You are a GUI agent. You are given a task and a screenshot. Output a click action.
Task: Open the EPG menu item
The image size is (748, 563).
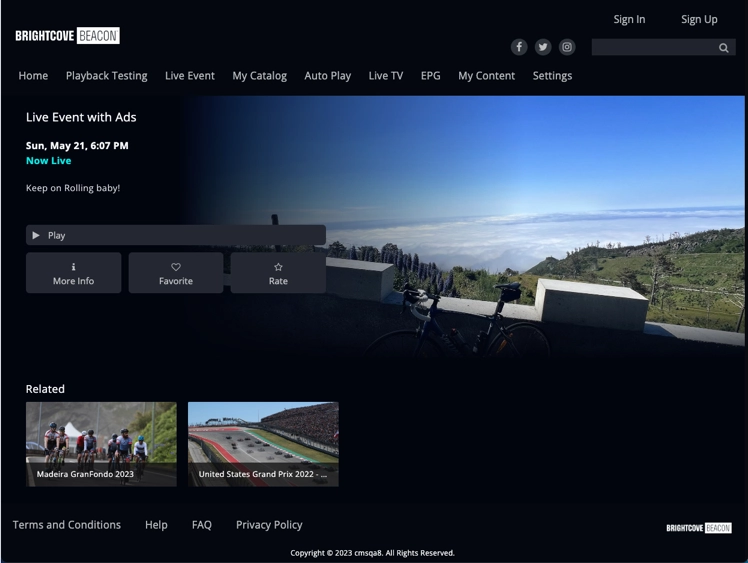point(430,76)
